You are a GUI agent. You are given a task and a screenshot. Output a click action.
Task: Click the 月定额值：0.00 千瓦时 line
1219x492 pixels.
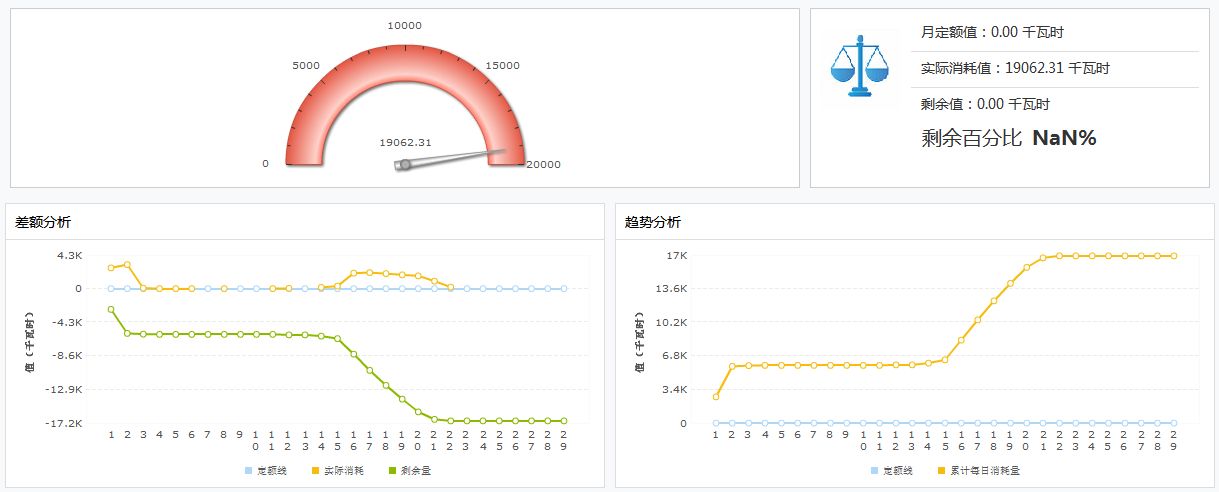coord(992,32)
